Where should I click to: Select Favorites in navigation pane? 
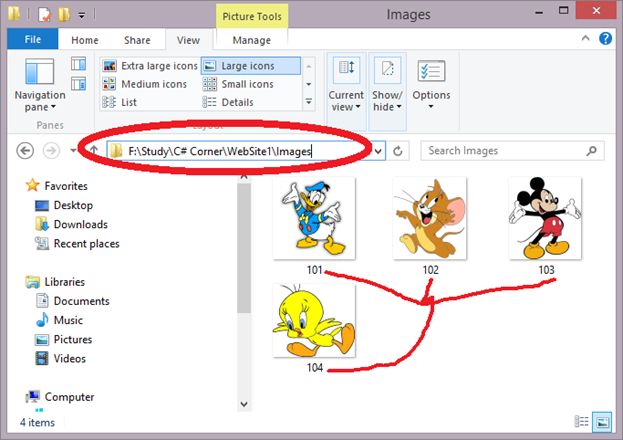click(x=56, y=186)
